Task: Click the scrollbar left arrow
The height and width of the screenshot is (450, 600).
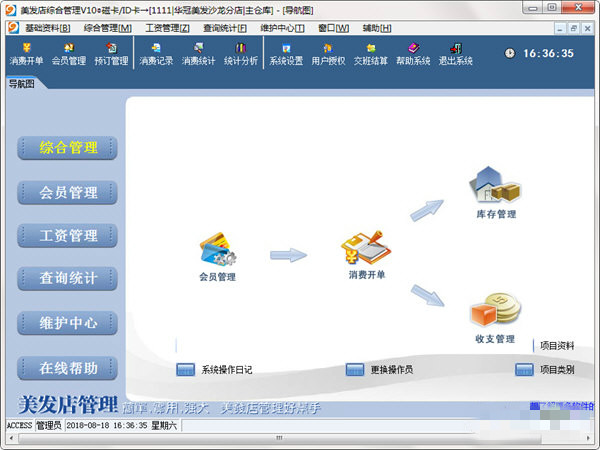Action: pos(11,437)
